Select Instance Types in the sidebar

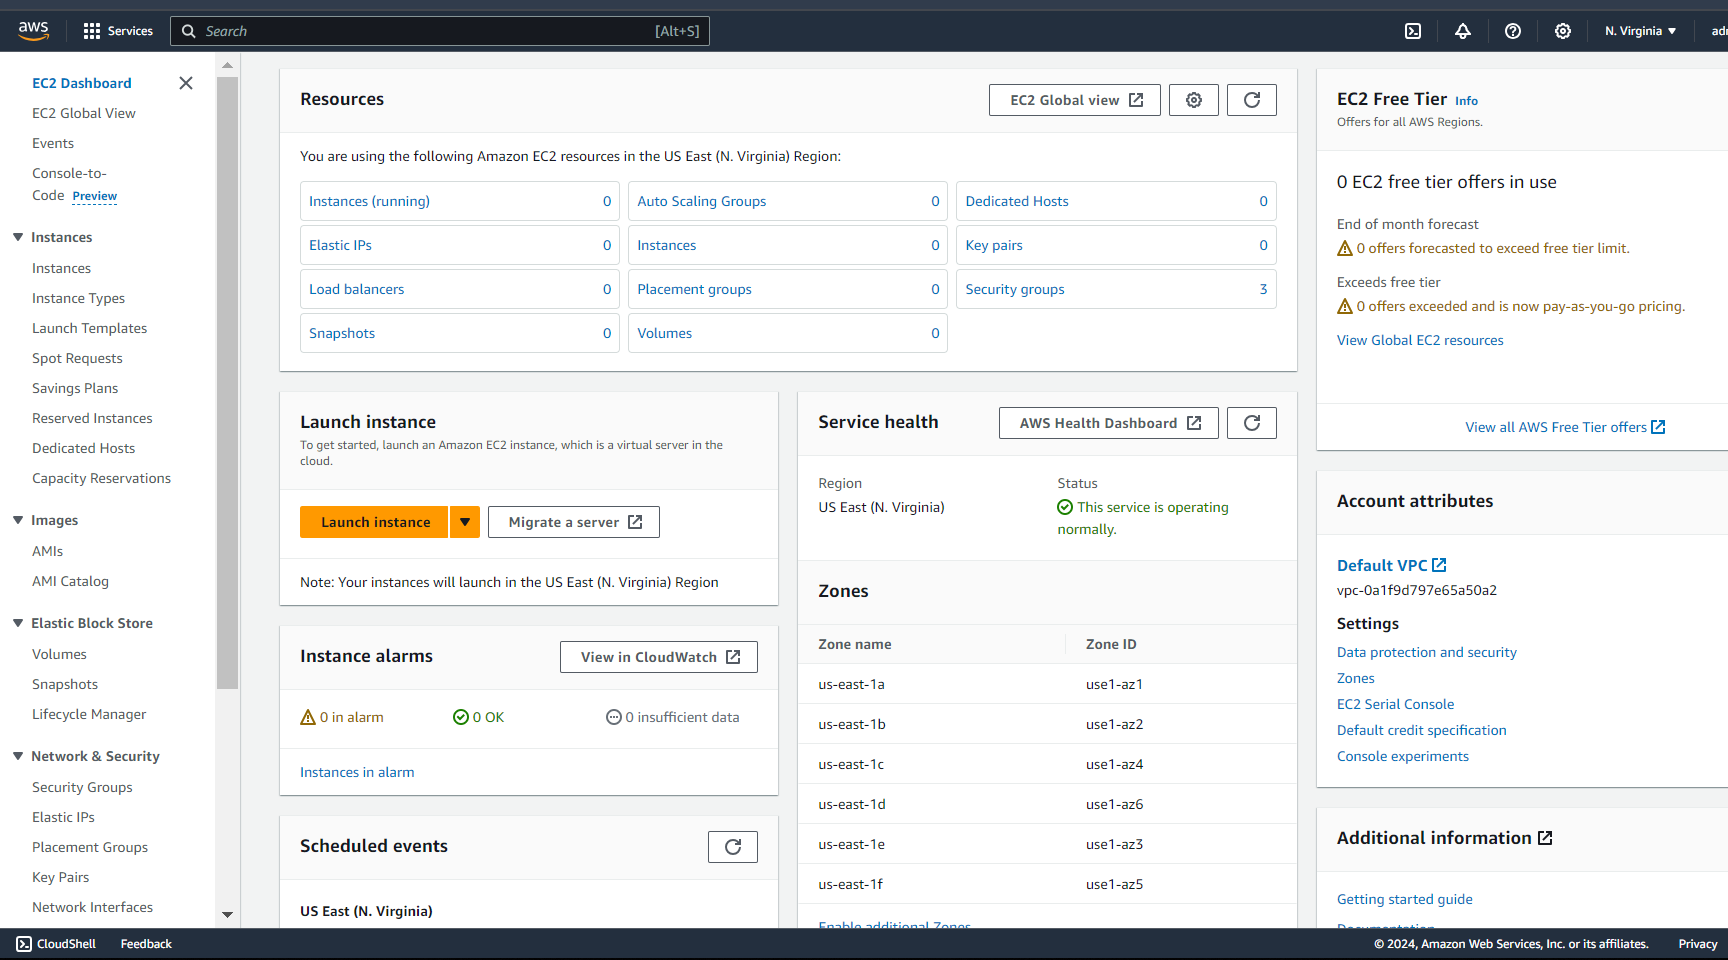(78, 298)
